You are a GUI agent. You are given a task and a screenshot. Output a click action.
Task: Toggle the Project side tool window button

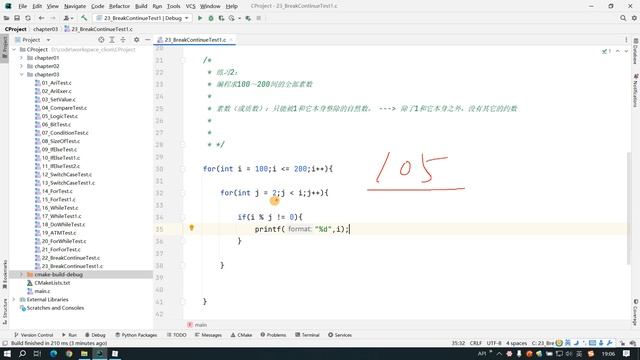pos(4,48)
